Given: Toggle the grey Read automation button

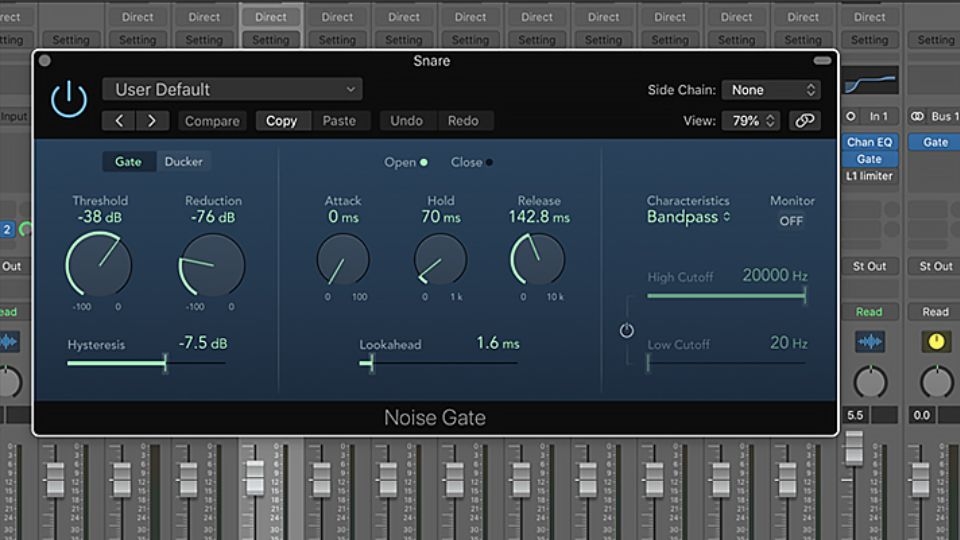Looking at the screenshot, I should pyautogui.click(x=935, y=312).
